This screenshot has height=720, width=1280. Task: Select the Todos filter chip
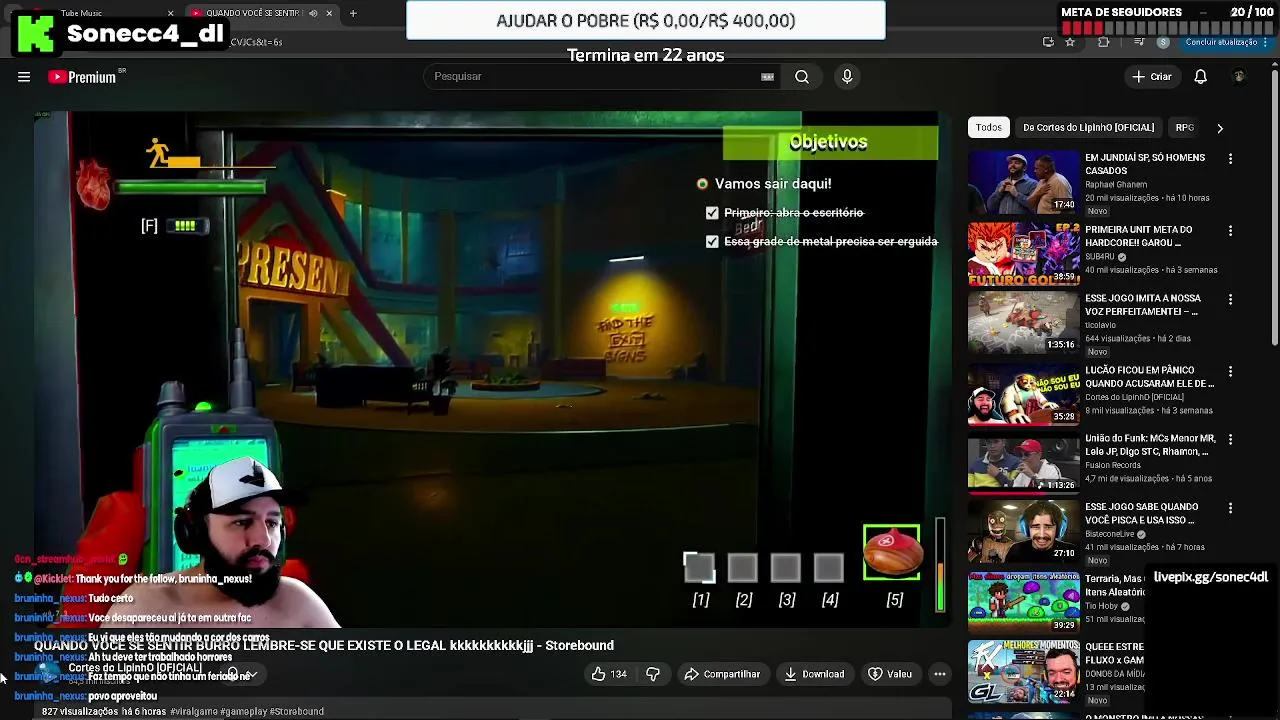(x=989, y=128)
